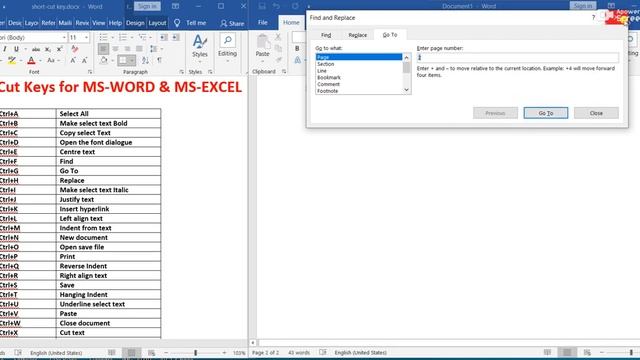
Task: Apply superscript formatting in left window
Action: (x=59, y=49)
